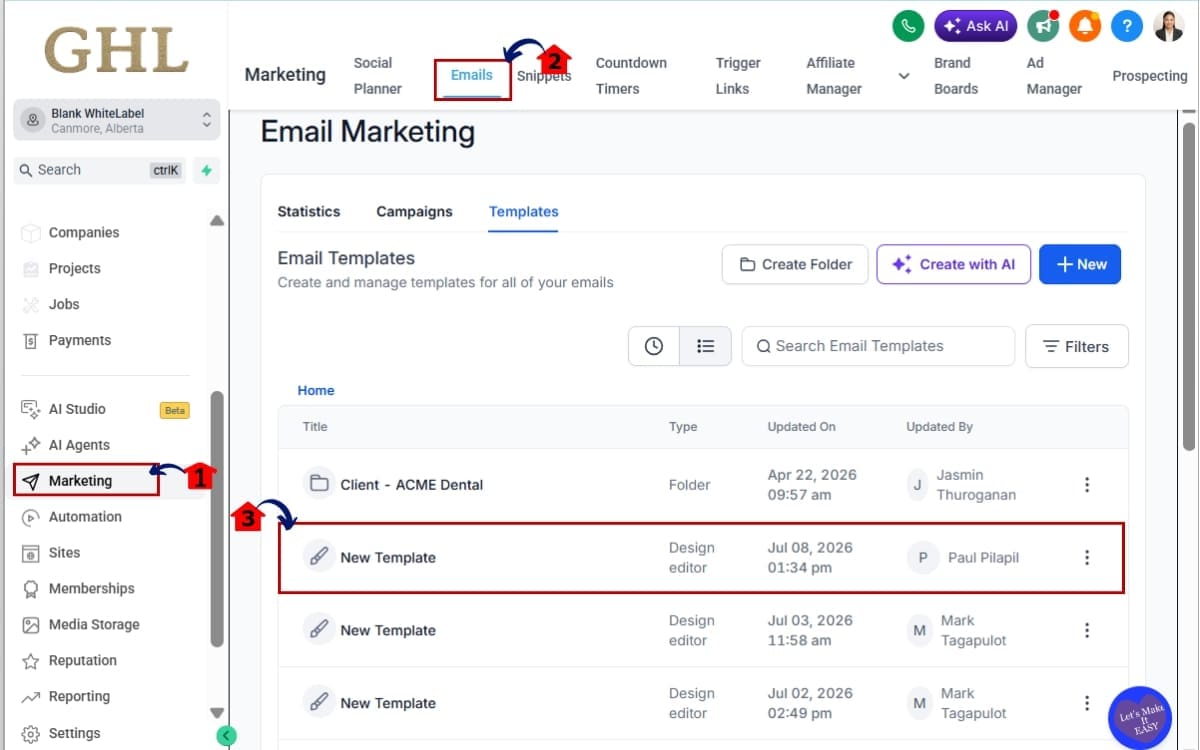Click the sidebar scroll up arrow
The width and height of the screenshot is (1200, 750).
[217, 221]
